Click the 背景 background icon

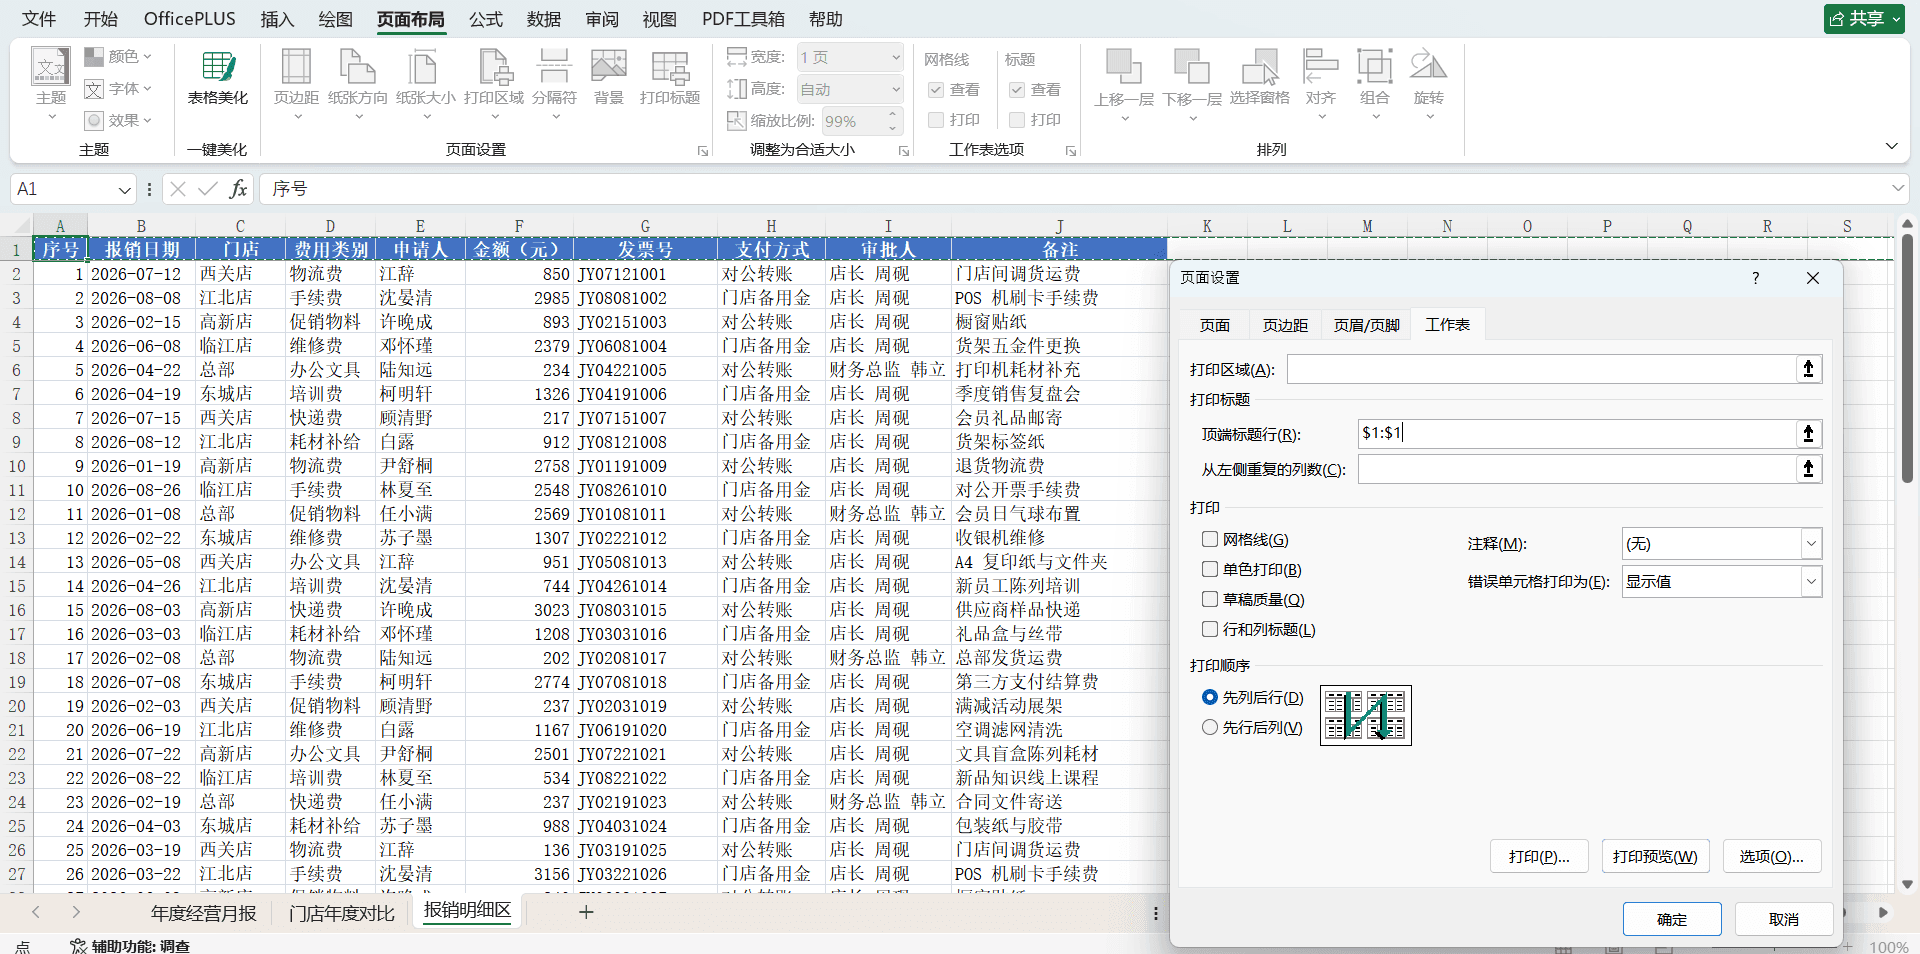click(608, 66)
